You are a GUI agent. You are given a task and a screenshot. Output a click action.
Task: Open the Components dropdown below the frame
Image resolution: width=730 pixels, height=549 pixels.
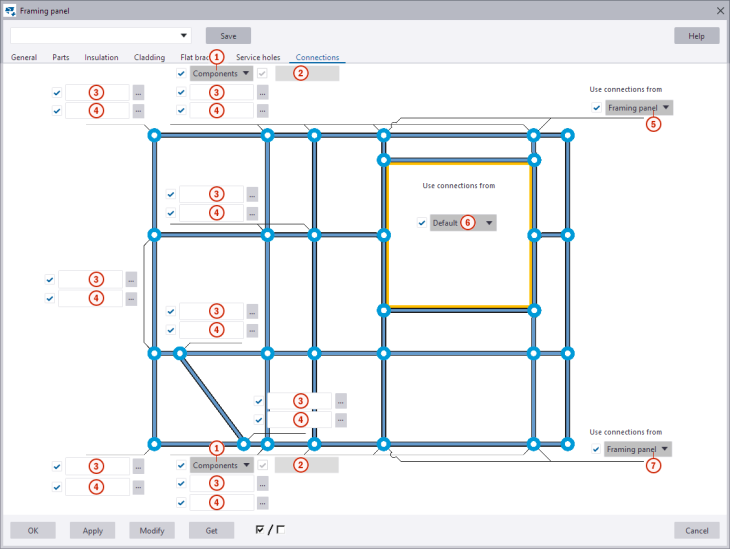click(x=221, y=465)
